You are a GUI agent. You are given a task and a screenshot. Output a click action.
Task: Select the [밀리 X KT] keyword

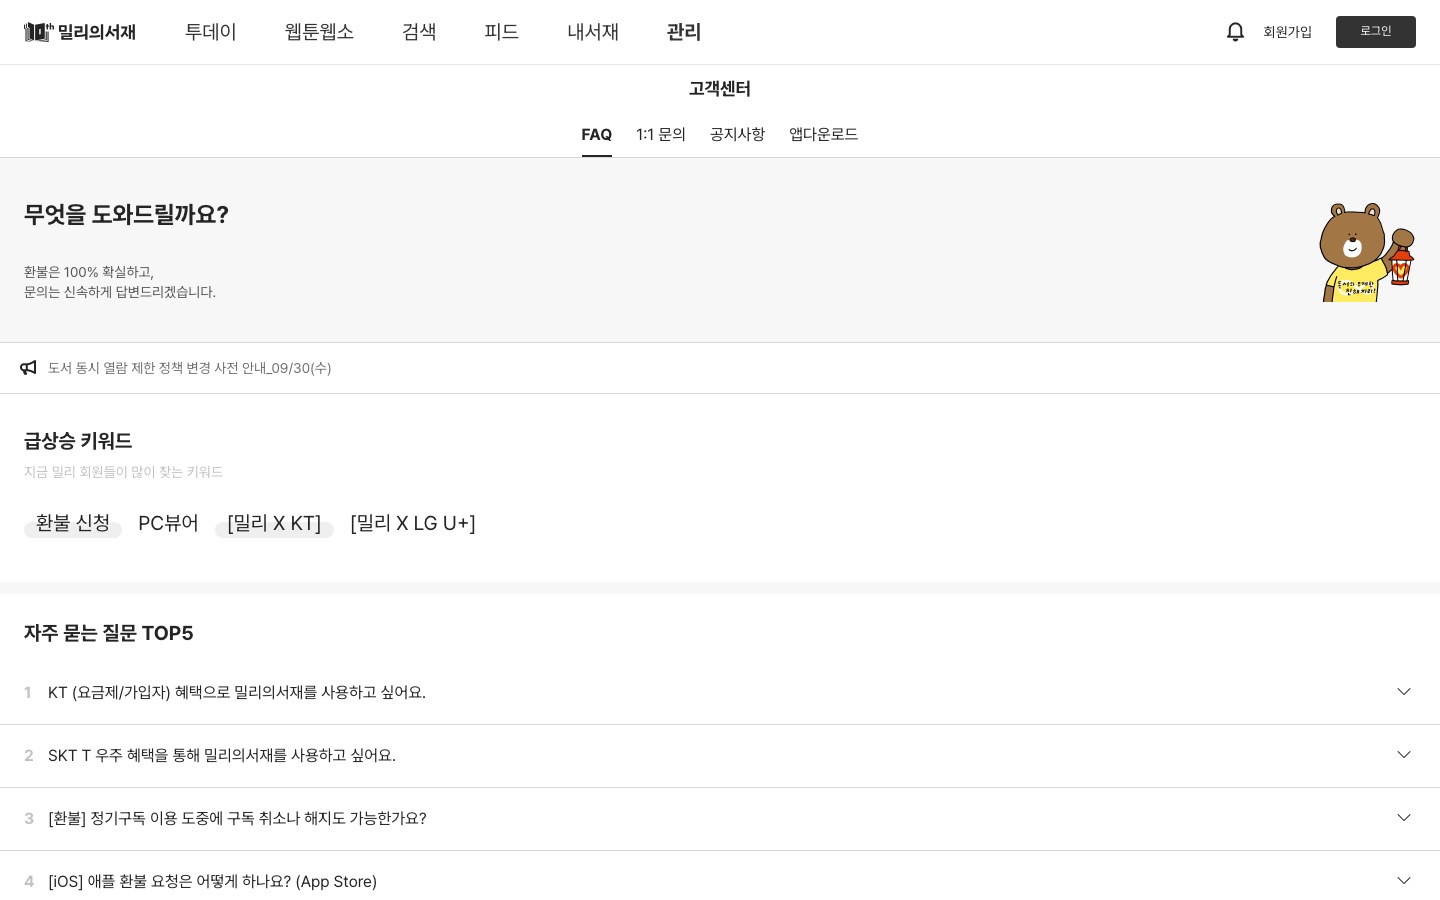click(x=274, y=524)
